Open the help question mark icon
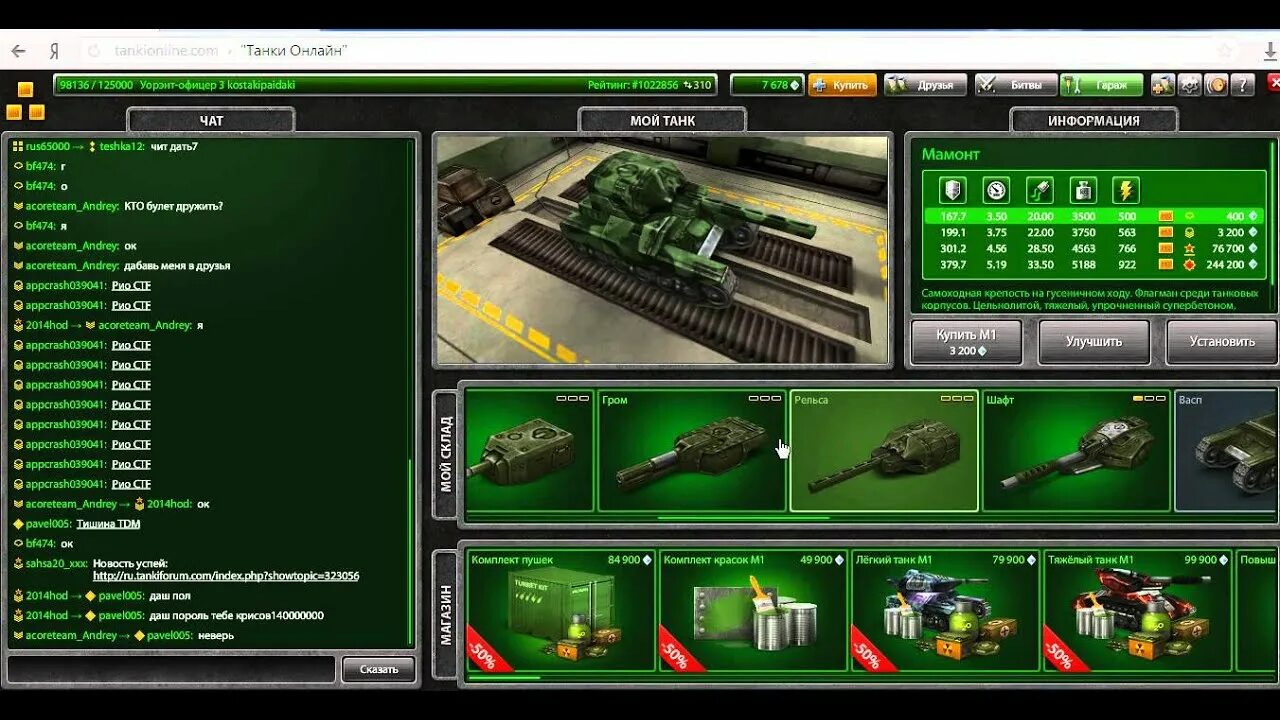The height and width of the screenshot is (720, 1280). (x=1243, y=85)
